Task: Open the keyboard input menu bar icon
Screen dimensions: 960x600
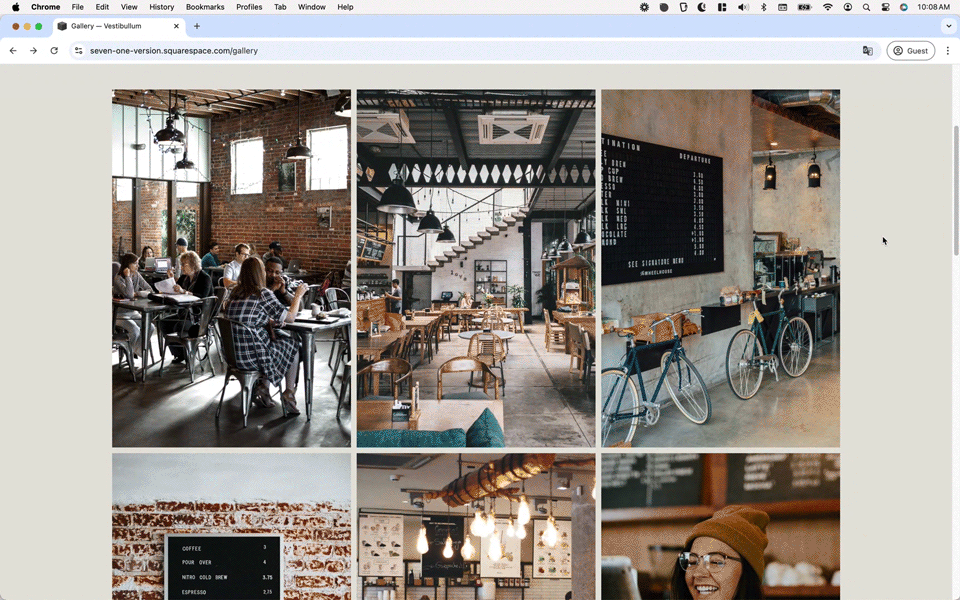Action: [x=782, y=7]
